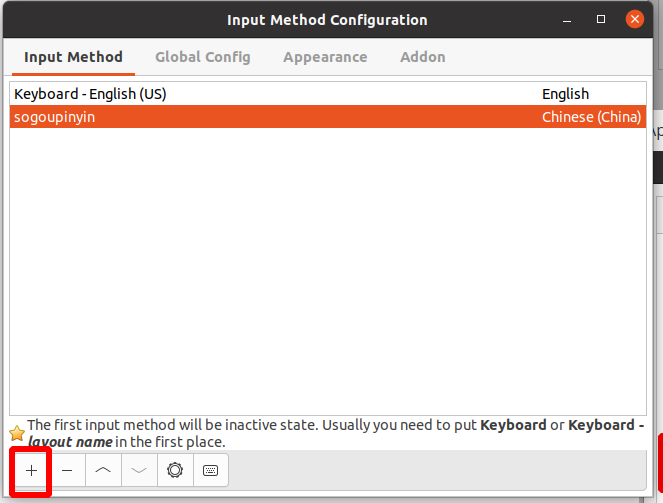Click the yellow star hint icon
The image size is (663, 503).
(17, 433)
